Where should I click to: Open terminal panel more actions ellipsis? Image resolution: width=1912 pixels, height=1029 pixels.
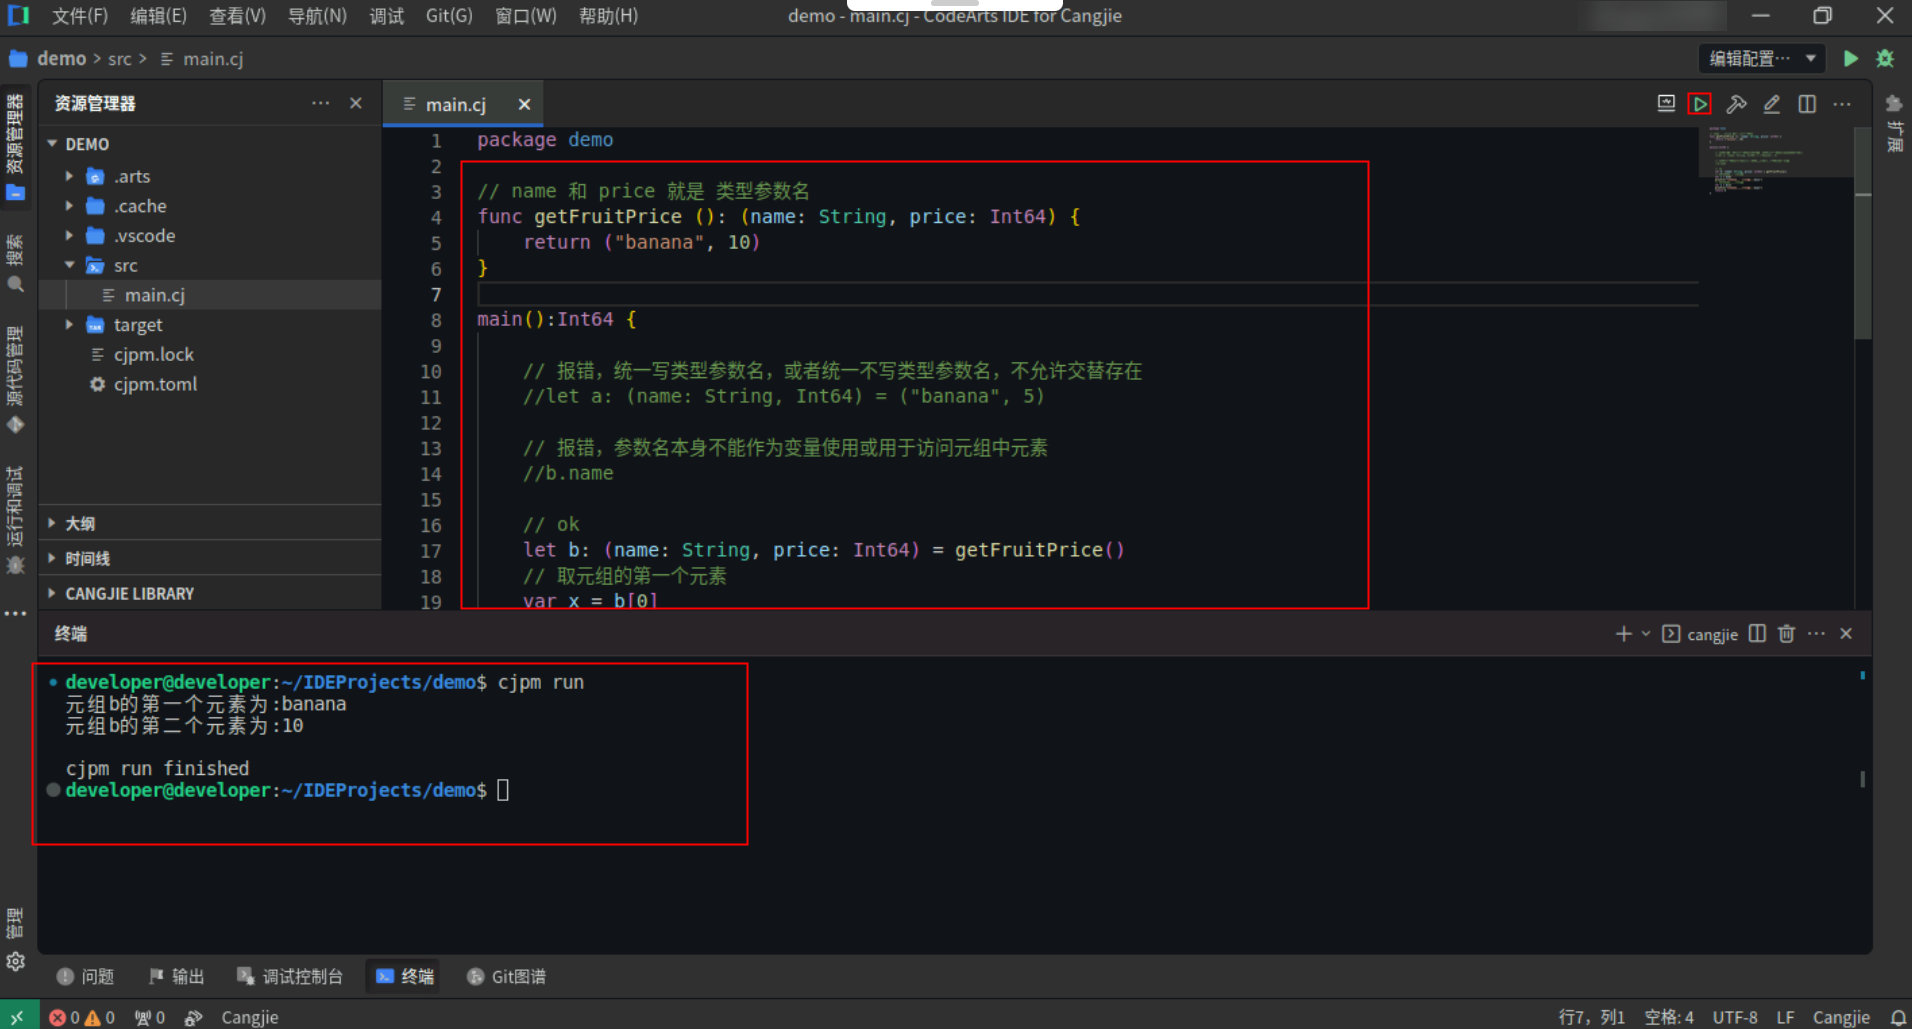[x=1817, y=634]
